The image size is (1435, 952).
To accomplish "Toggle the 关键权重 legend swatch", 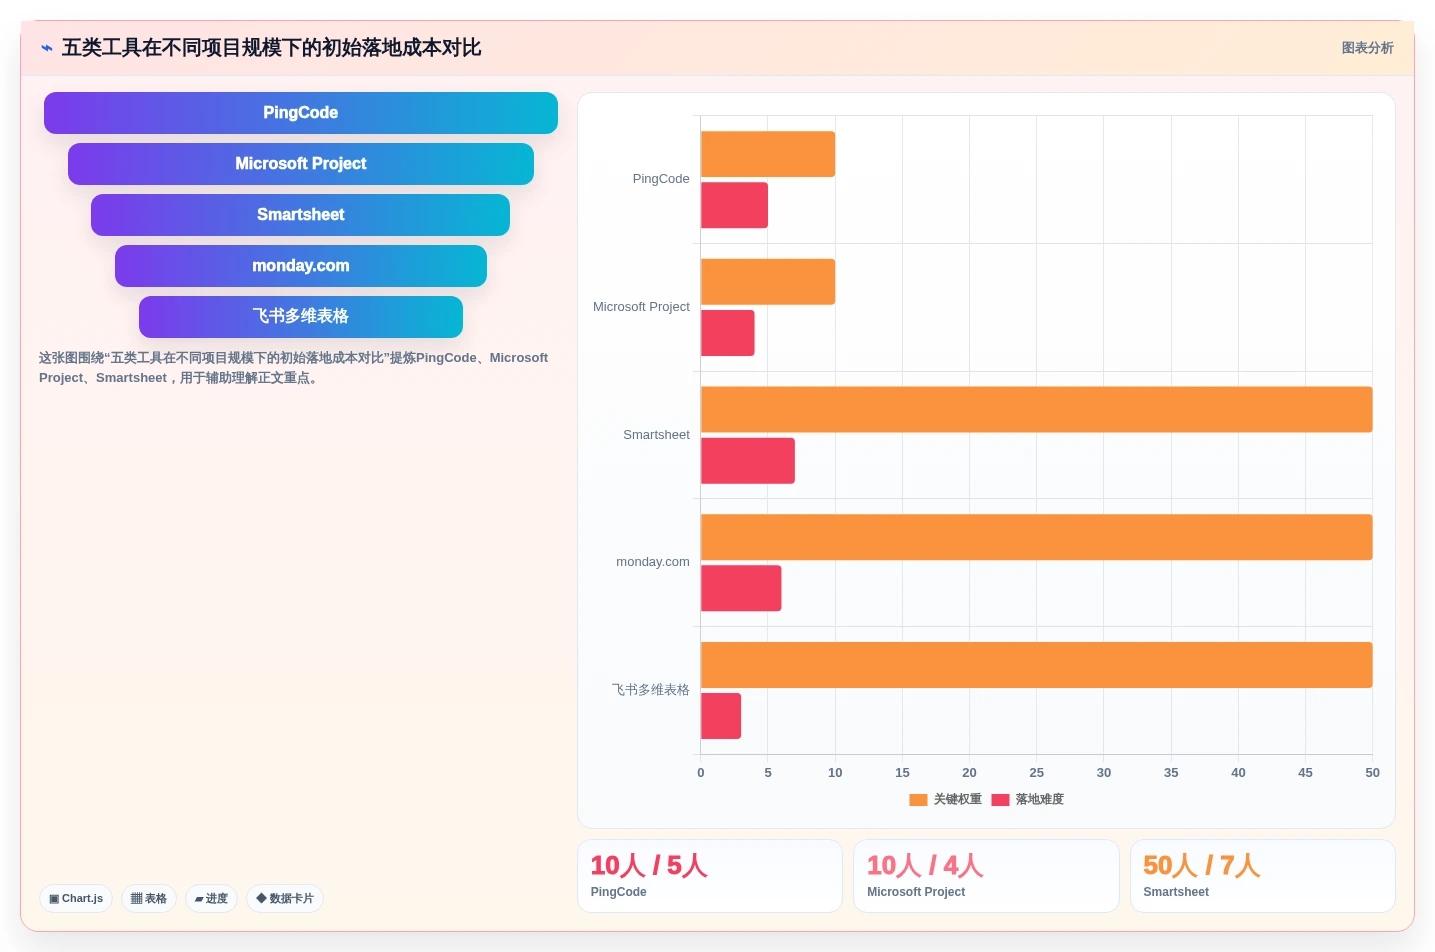I will click(x=918, y=799).
